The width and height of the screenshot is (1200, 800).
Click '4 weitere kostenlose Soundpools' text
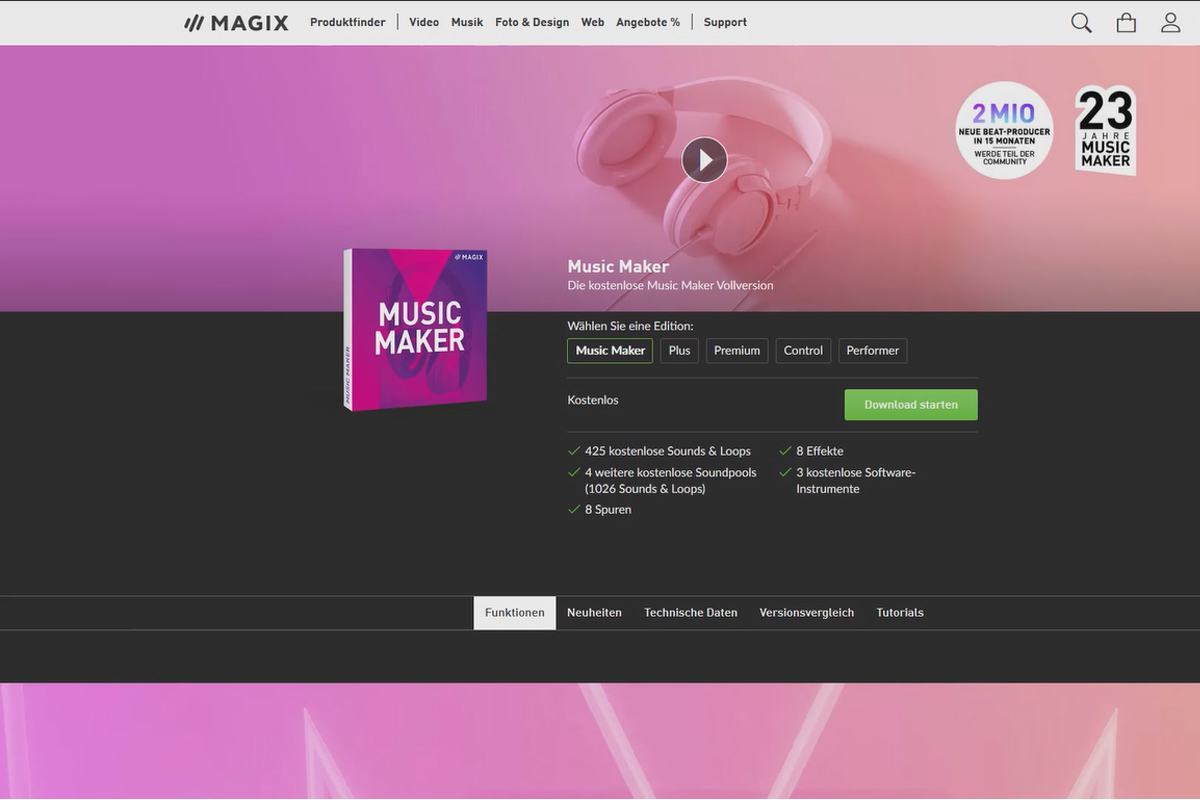point(671,480)
